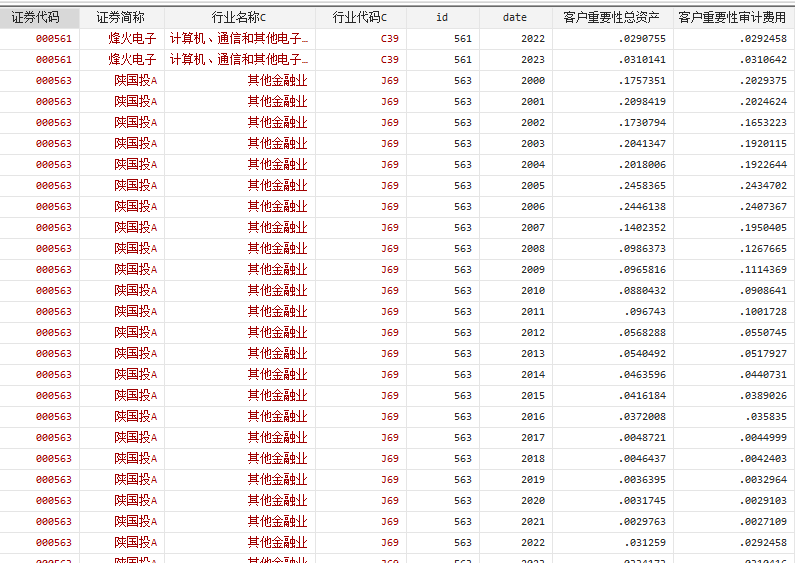795x563 pixels.
Task: Click the id column header
Action: (442, 17)
